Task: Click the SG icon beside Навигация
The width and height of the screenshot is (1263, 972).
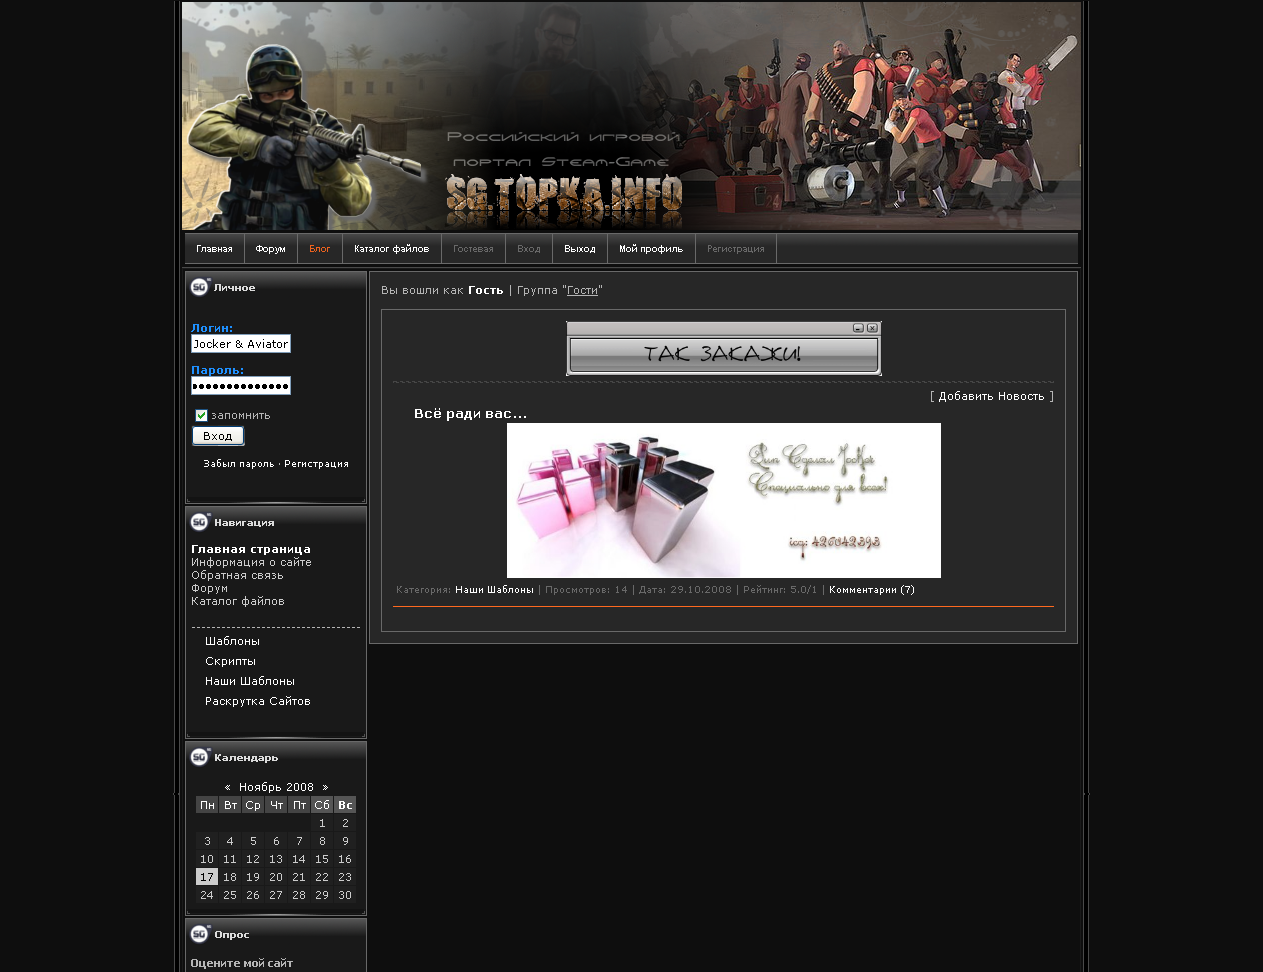Action: (200, 522)
